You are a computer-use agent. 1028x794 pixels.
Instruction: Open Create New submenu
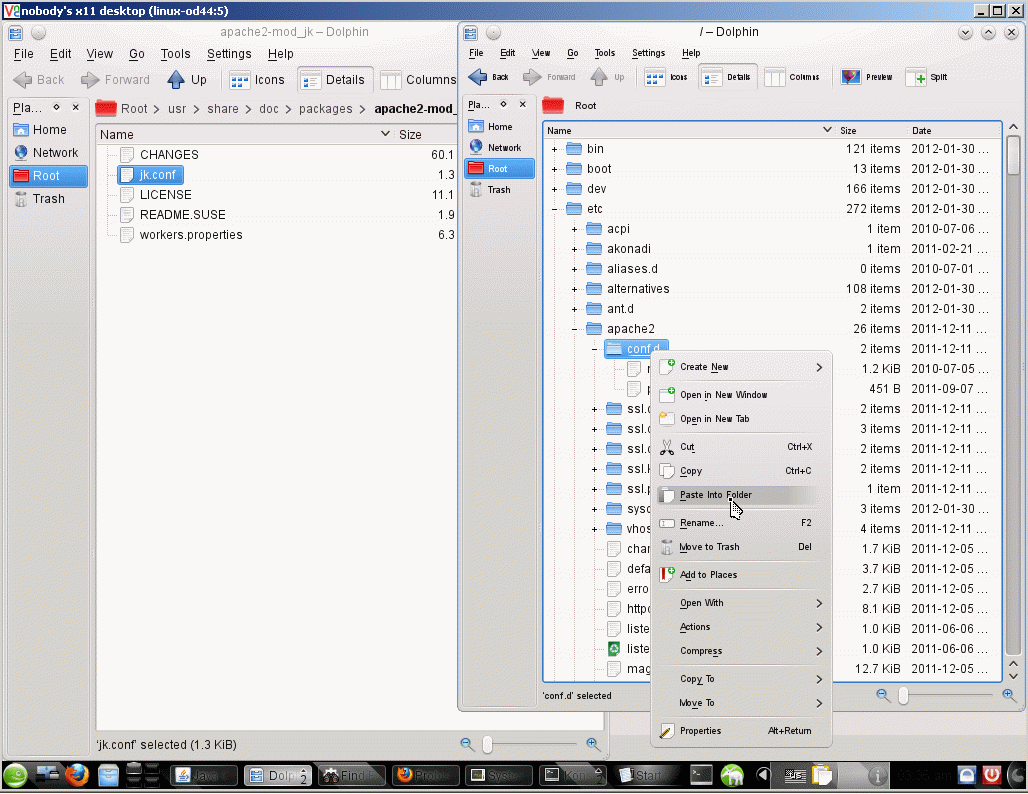[x=740, y=367]
